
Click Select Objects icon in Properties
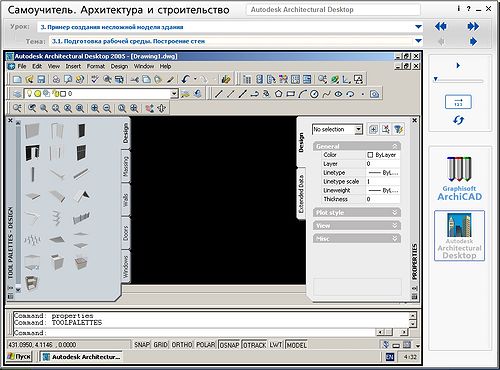[386, 129]
